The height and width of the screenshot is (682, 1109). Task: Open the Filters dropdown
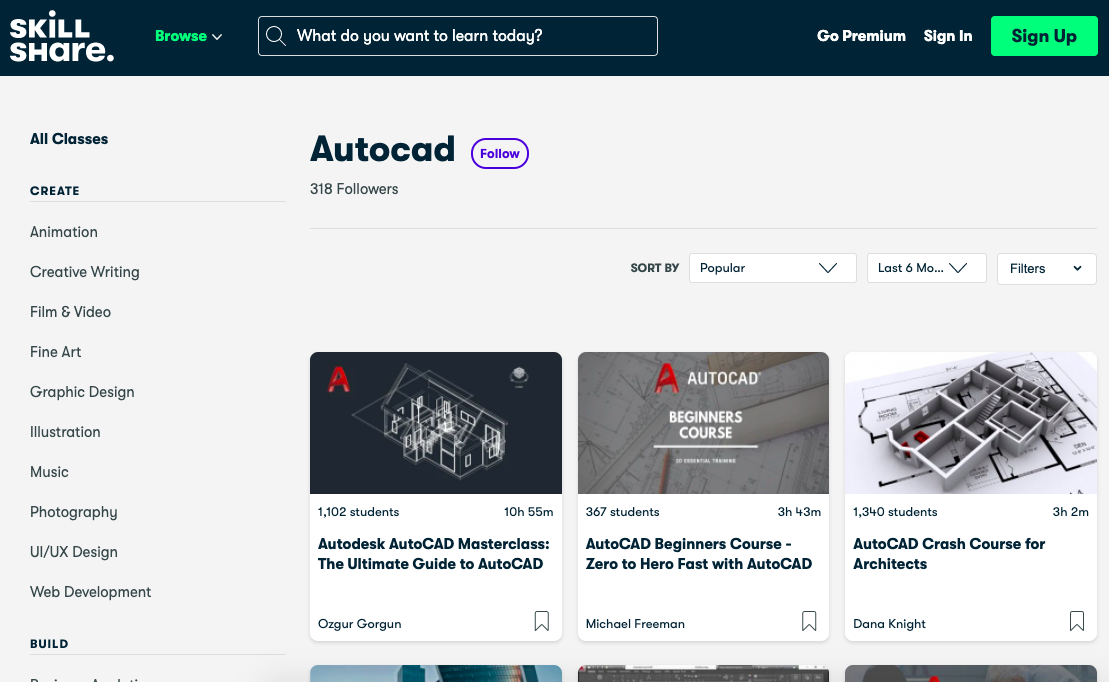(1046, 269)
